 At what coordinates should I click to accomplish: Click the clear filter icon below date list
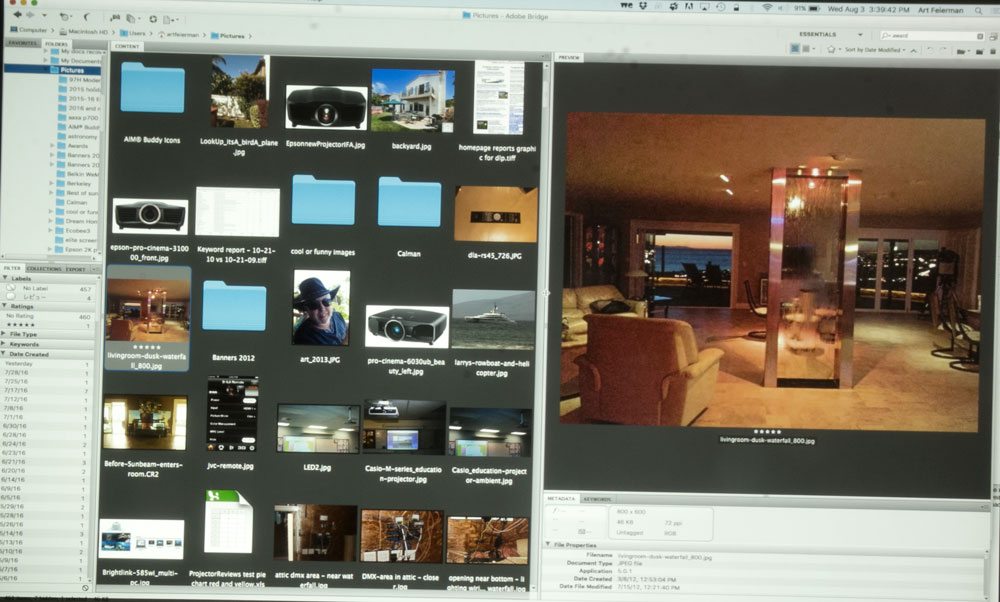85,588
